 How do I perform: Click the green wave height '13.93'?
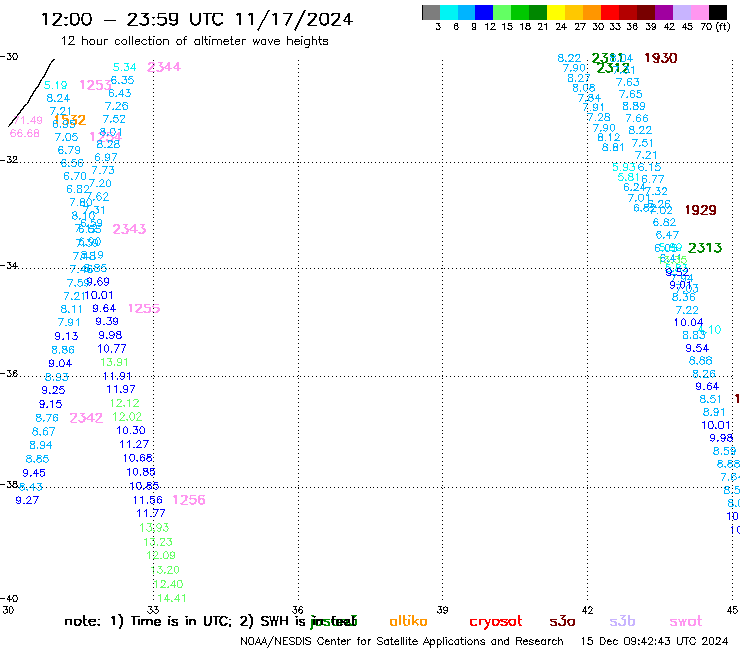[x=154, y=528]
